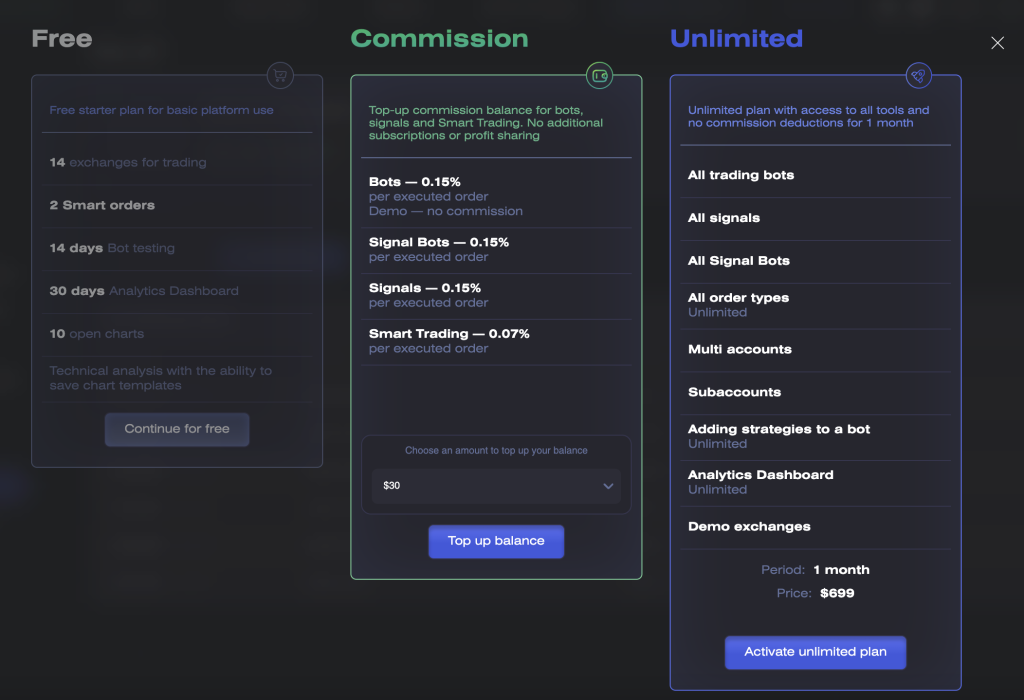
Task: Click the shopping cart icon on Free plan
Action: pos(280,76)
